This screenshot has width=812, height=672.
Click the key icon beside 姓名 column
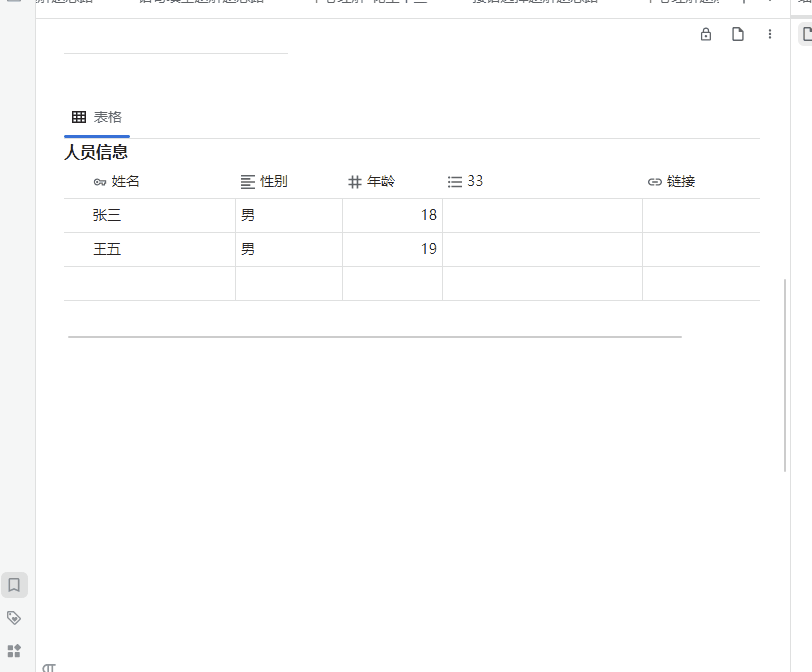click(100, 181)
